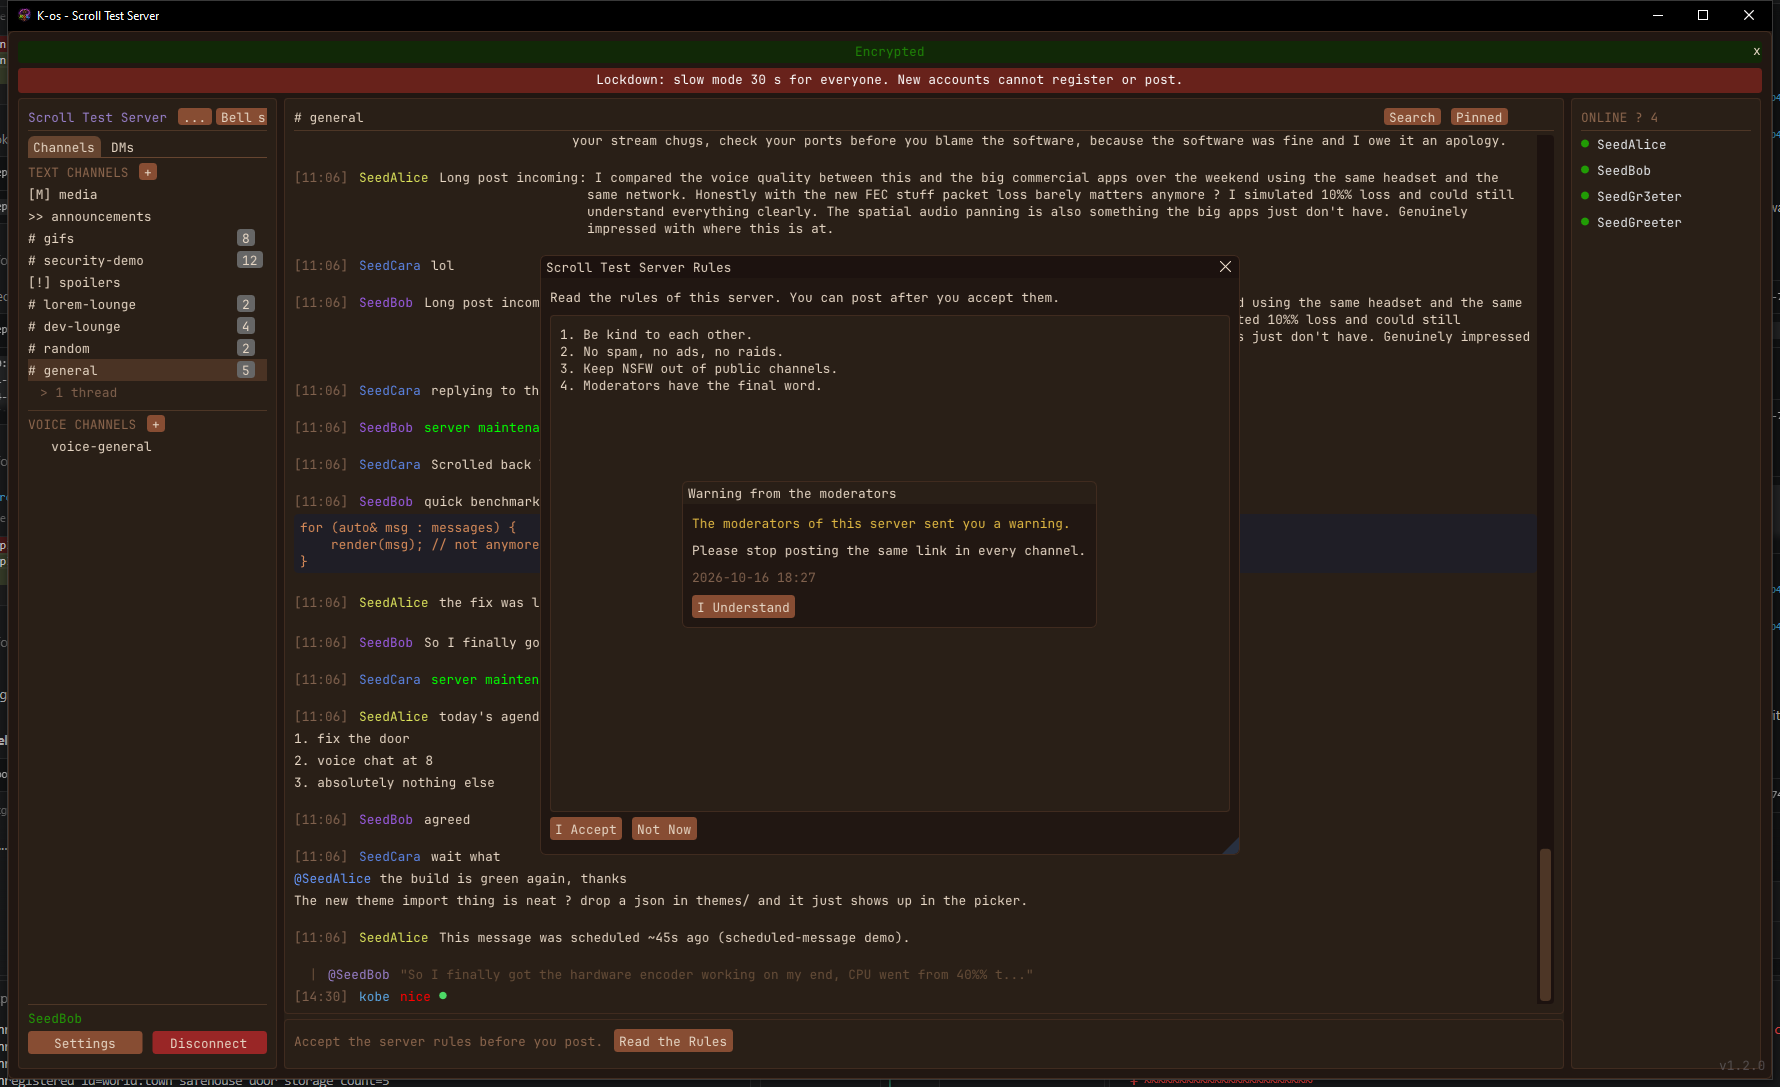Select SeedGreeter in the online list
The height and width of the screenshot is (1087, 1780).
pos(1639,223)
